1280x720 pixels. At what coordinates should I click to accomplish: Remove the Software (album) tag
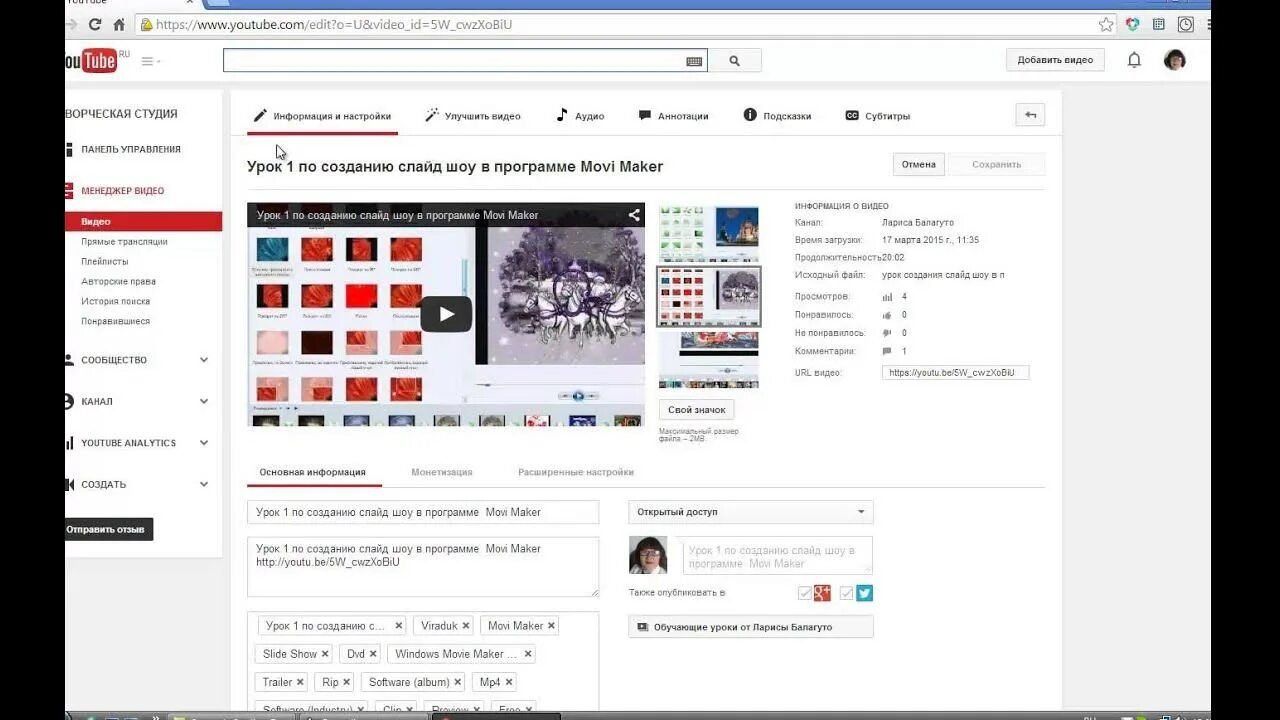click(458, 682)
